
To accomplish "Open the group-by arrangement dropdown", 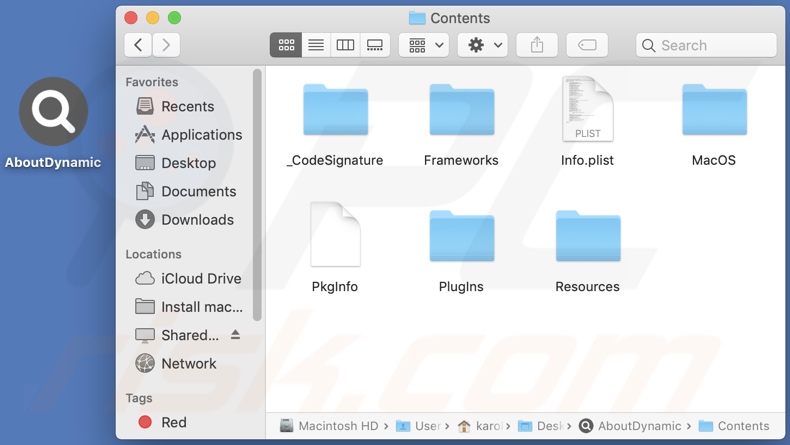I will coord(424,45).
